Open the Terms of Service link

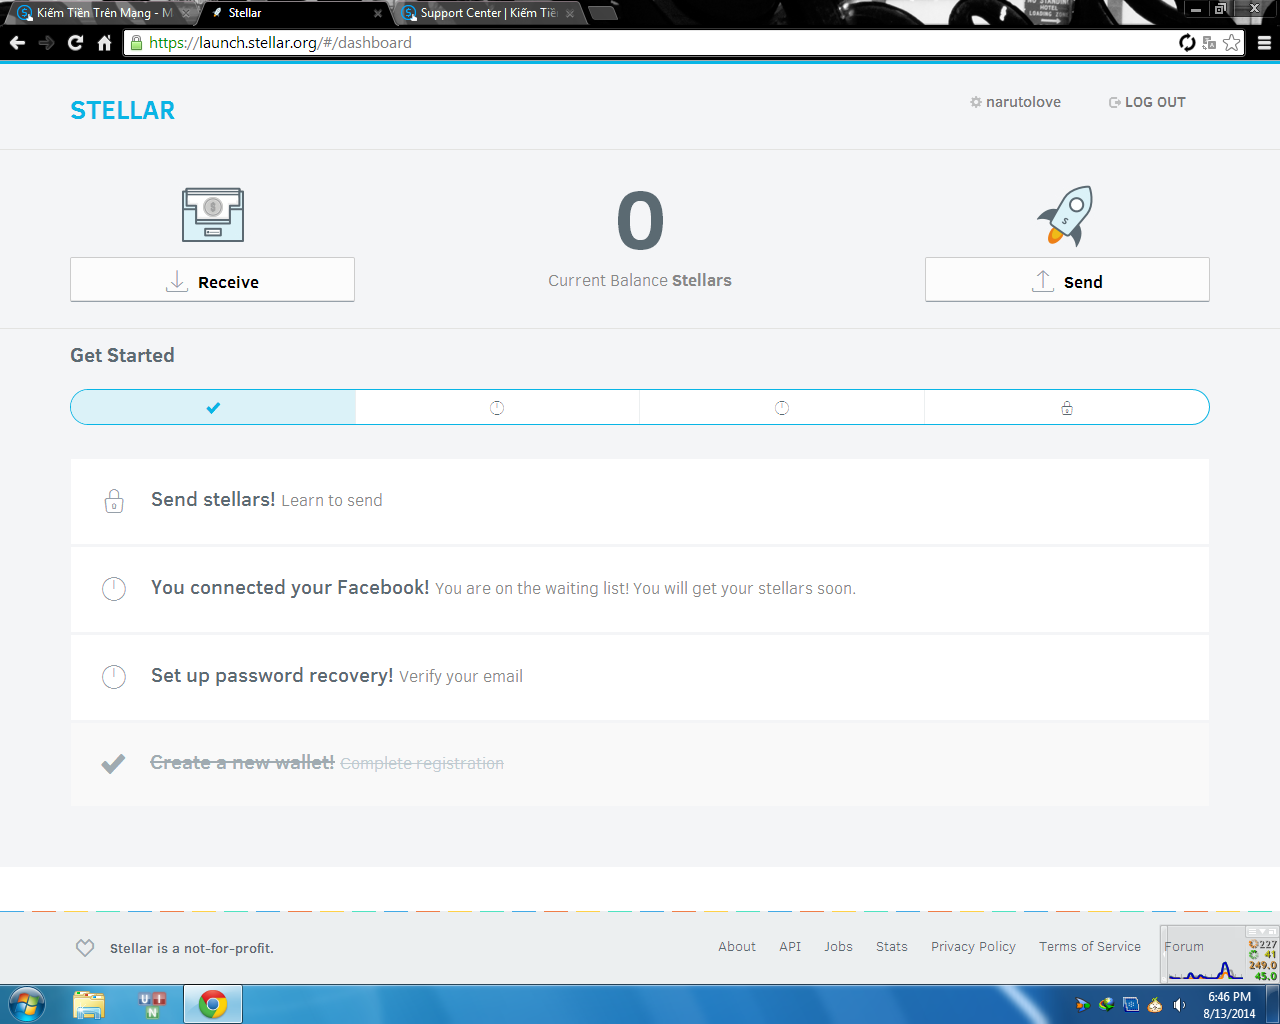click(1090, 946)
